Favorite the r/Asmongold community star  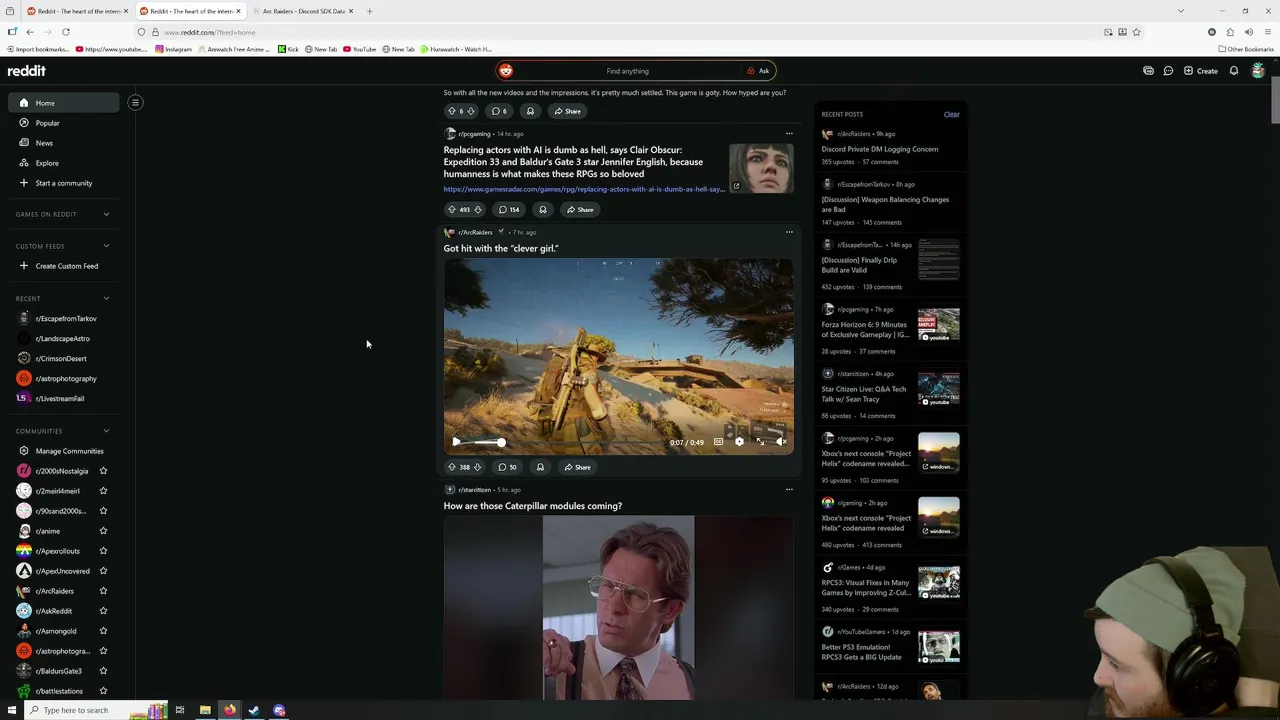[103, 631]
